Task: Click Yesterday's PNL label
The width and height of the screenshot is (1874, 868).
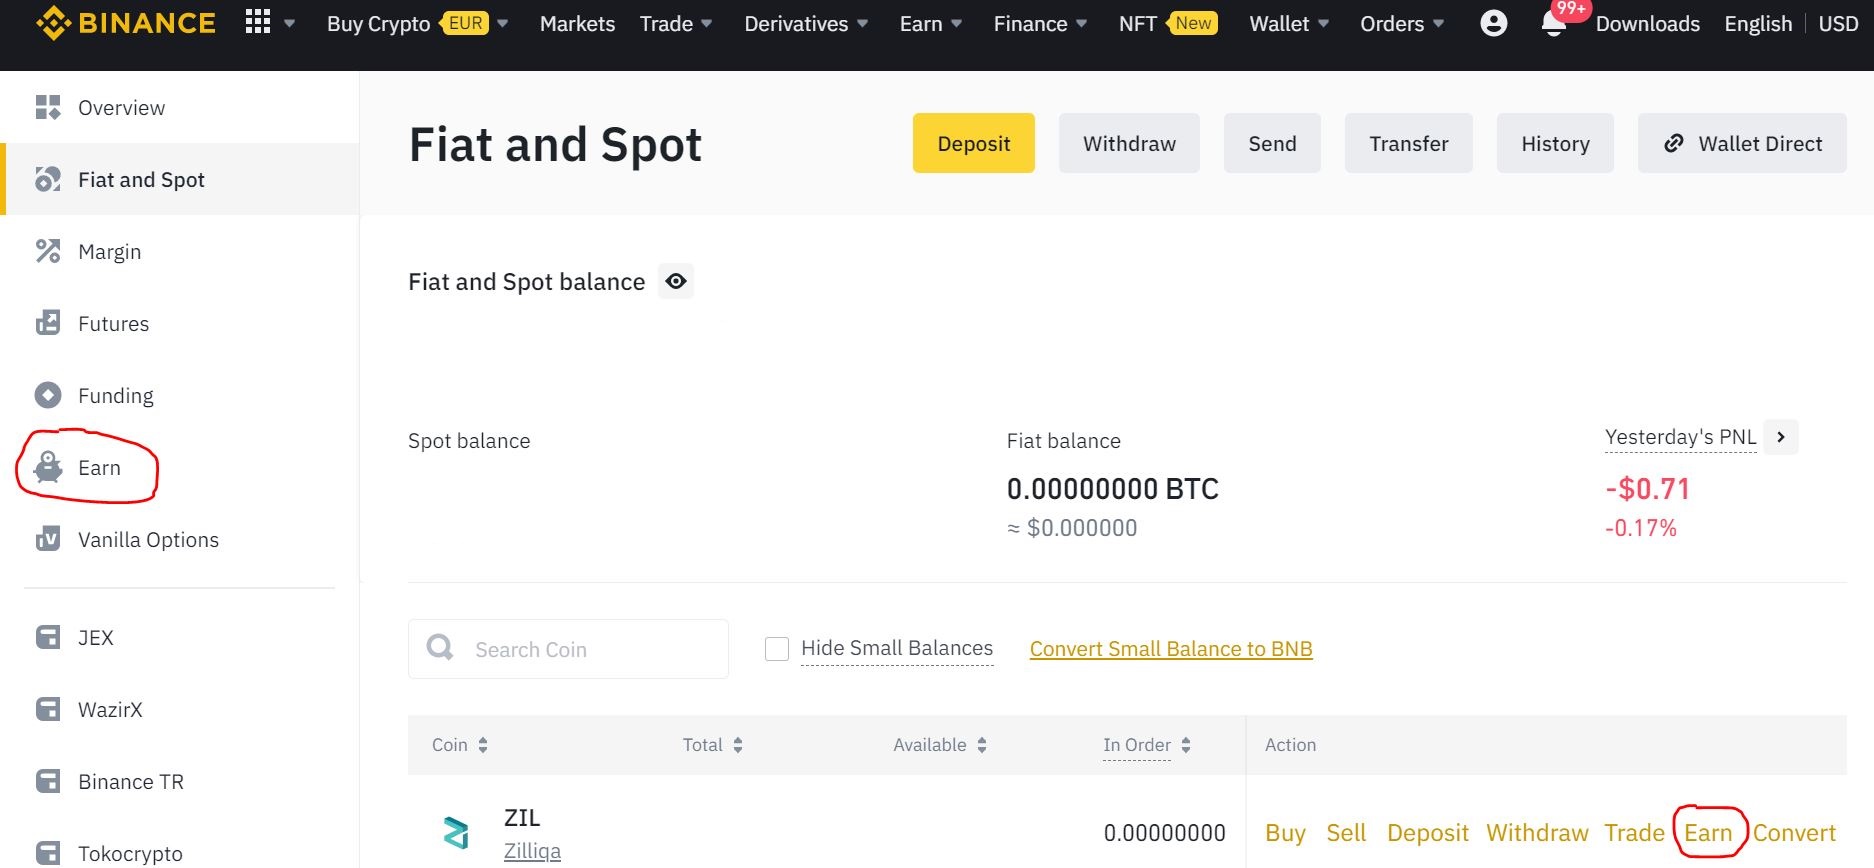Action: (1680, 437)
